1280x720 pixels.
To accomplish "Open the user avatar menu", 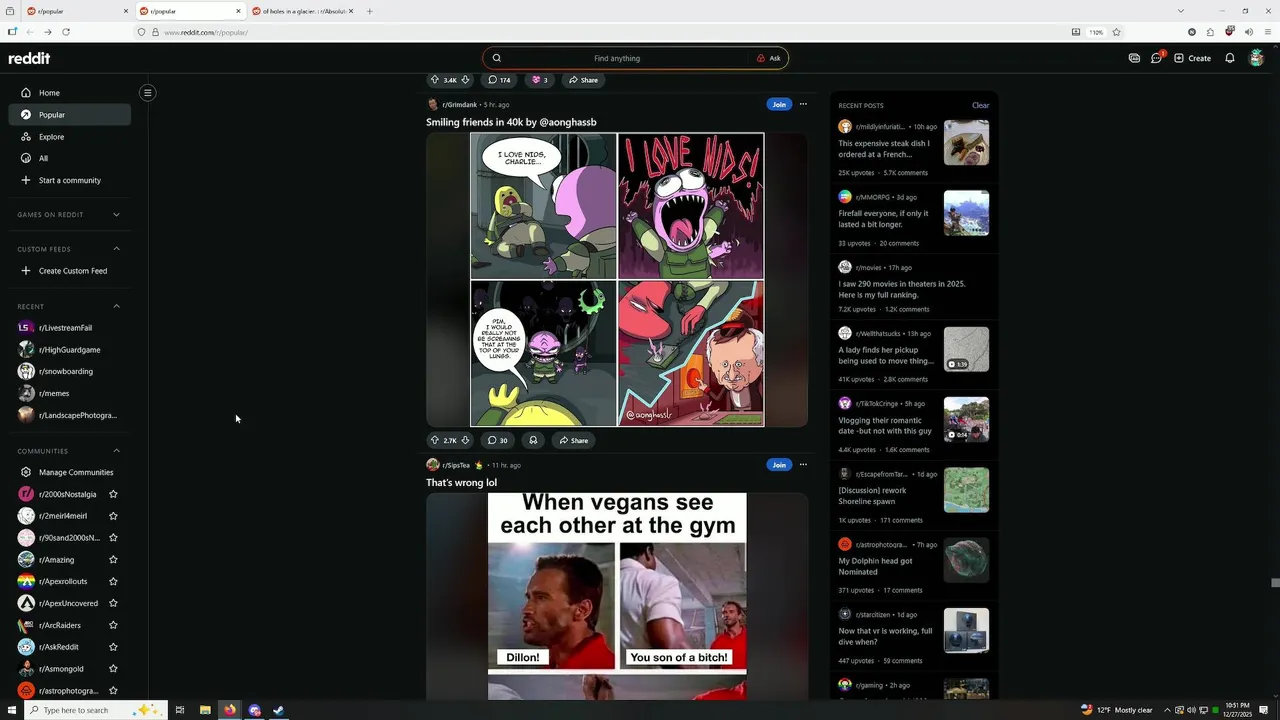I will coord(1257,58).
